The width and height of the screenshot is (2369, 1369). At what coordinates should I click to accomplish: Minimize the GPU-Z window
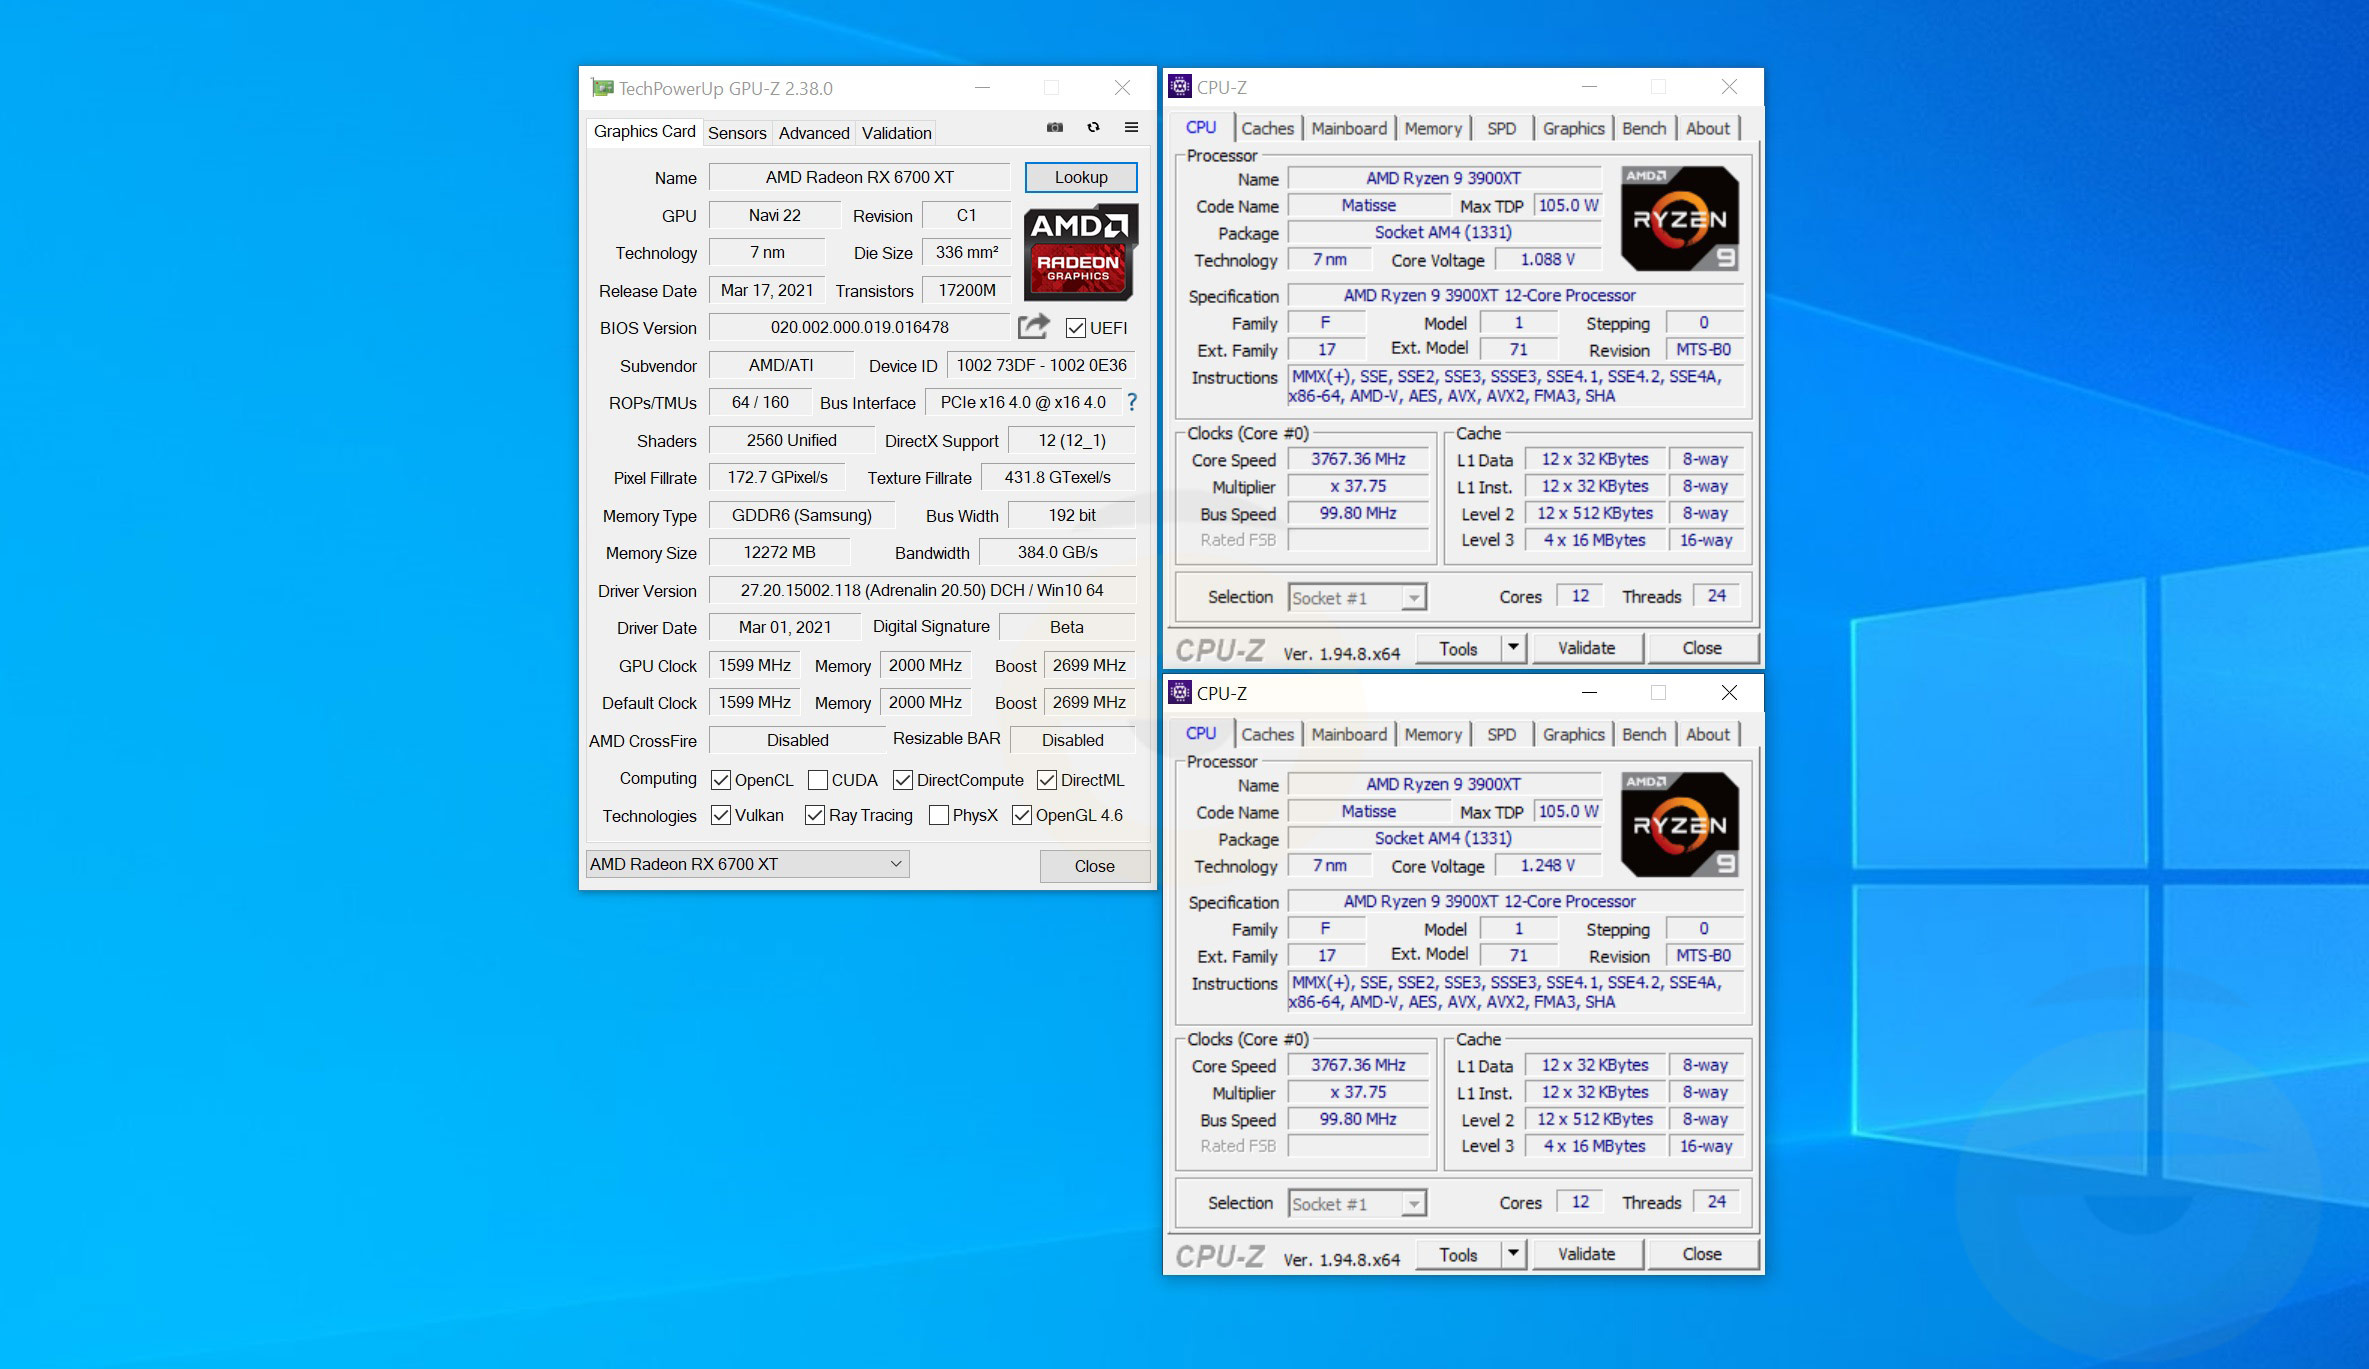pyautogui.click(x=982, y=88)
